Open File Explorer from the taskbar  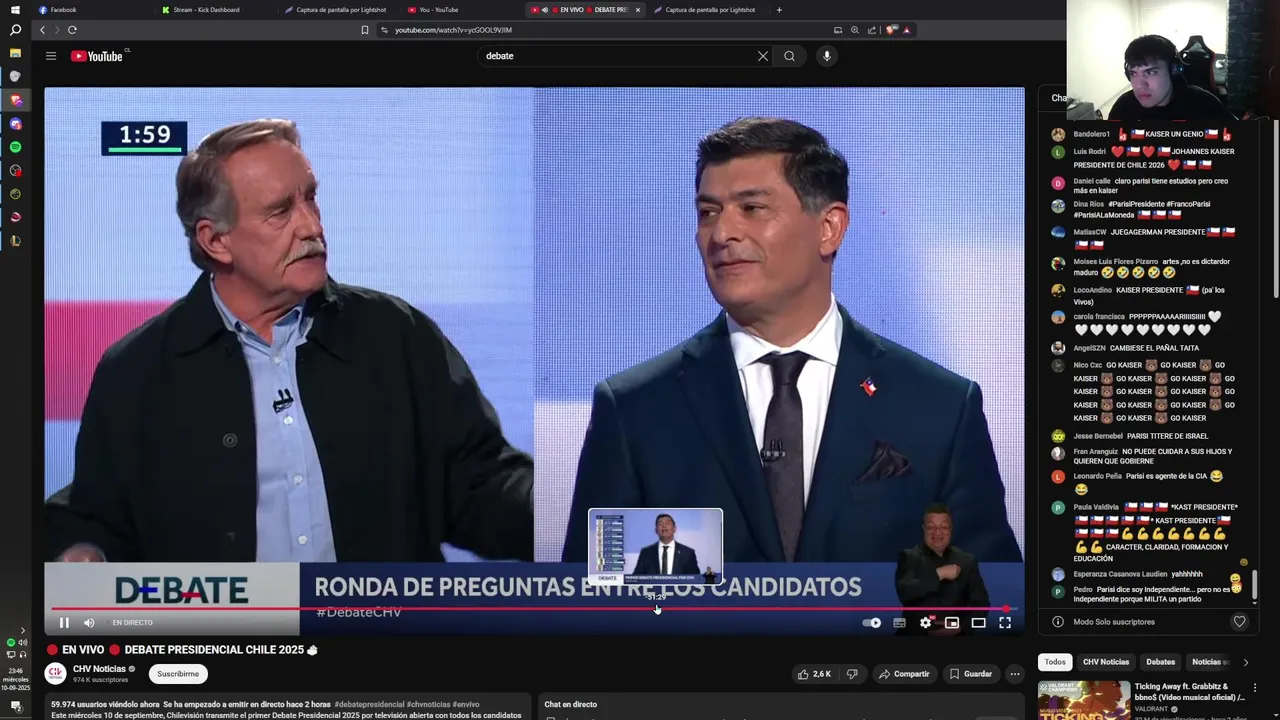click(15, 53)
